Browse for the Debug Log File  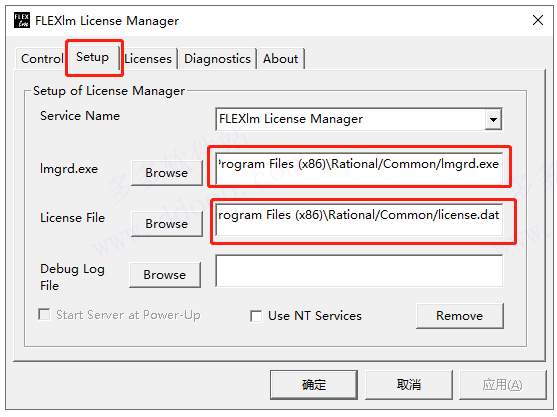(x=165, y=275)
